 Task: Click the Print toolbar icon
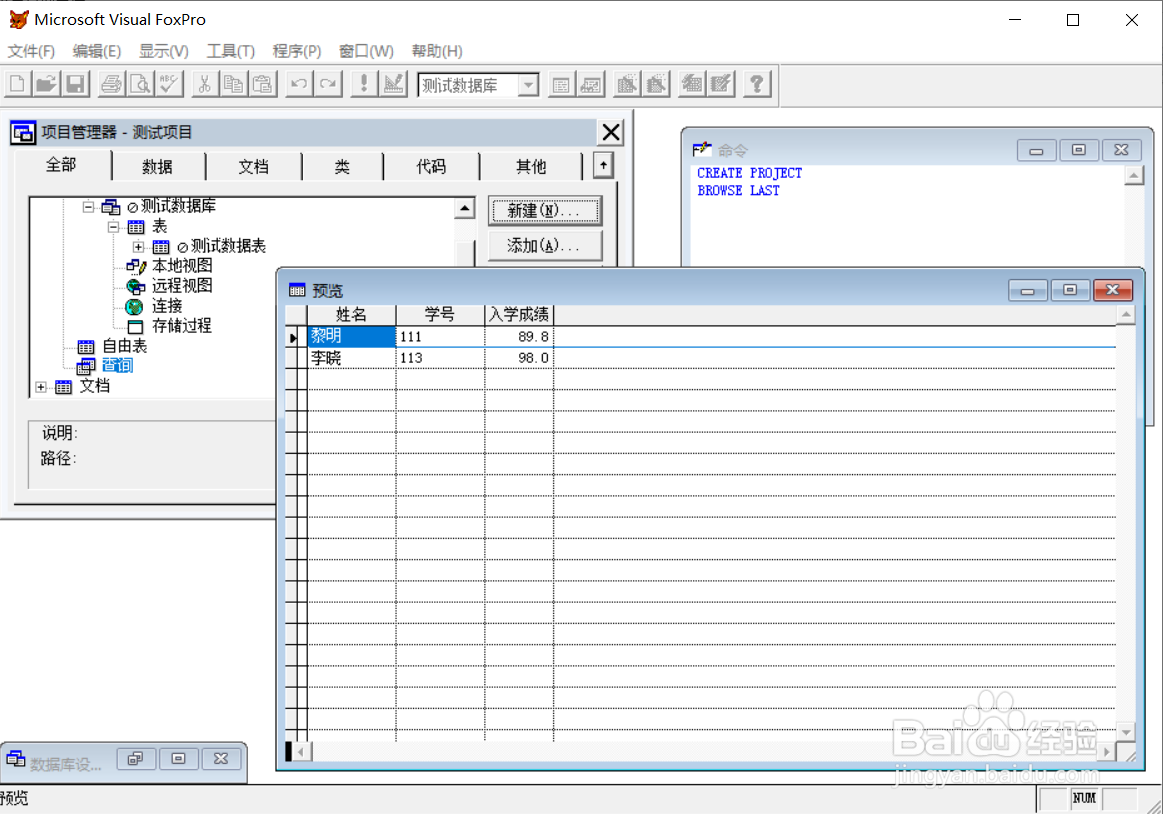click(111, 85)
